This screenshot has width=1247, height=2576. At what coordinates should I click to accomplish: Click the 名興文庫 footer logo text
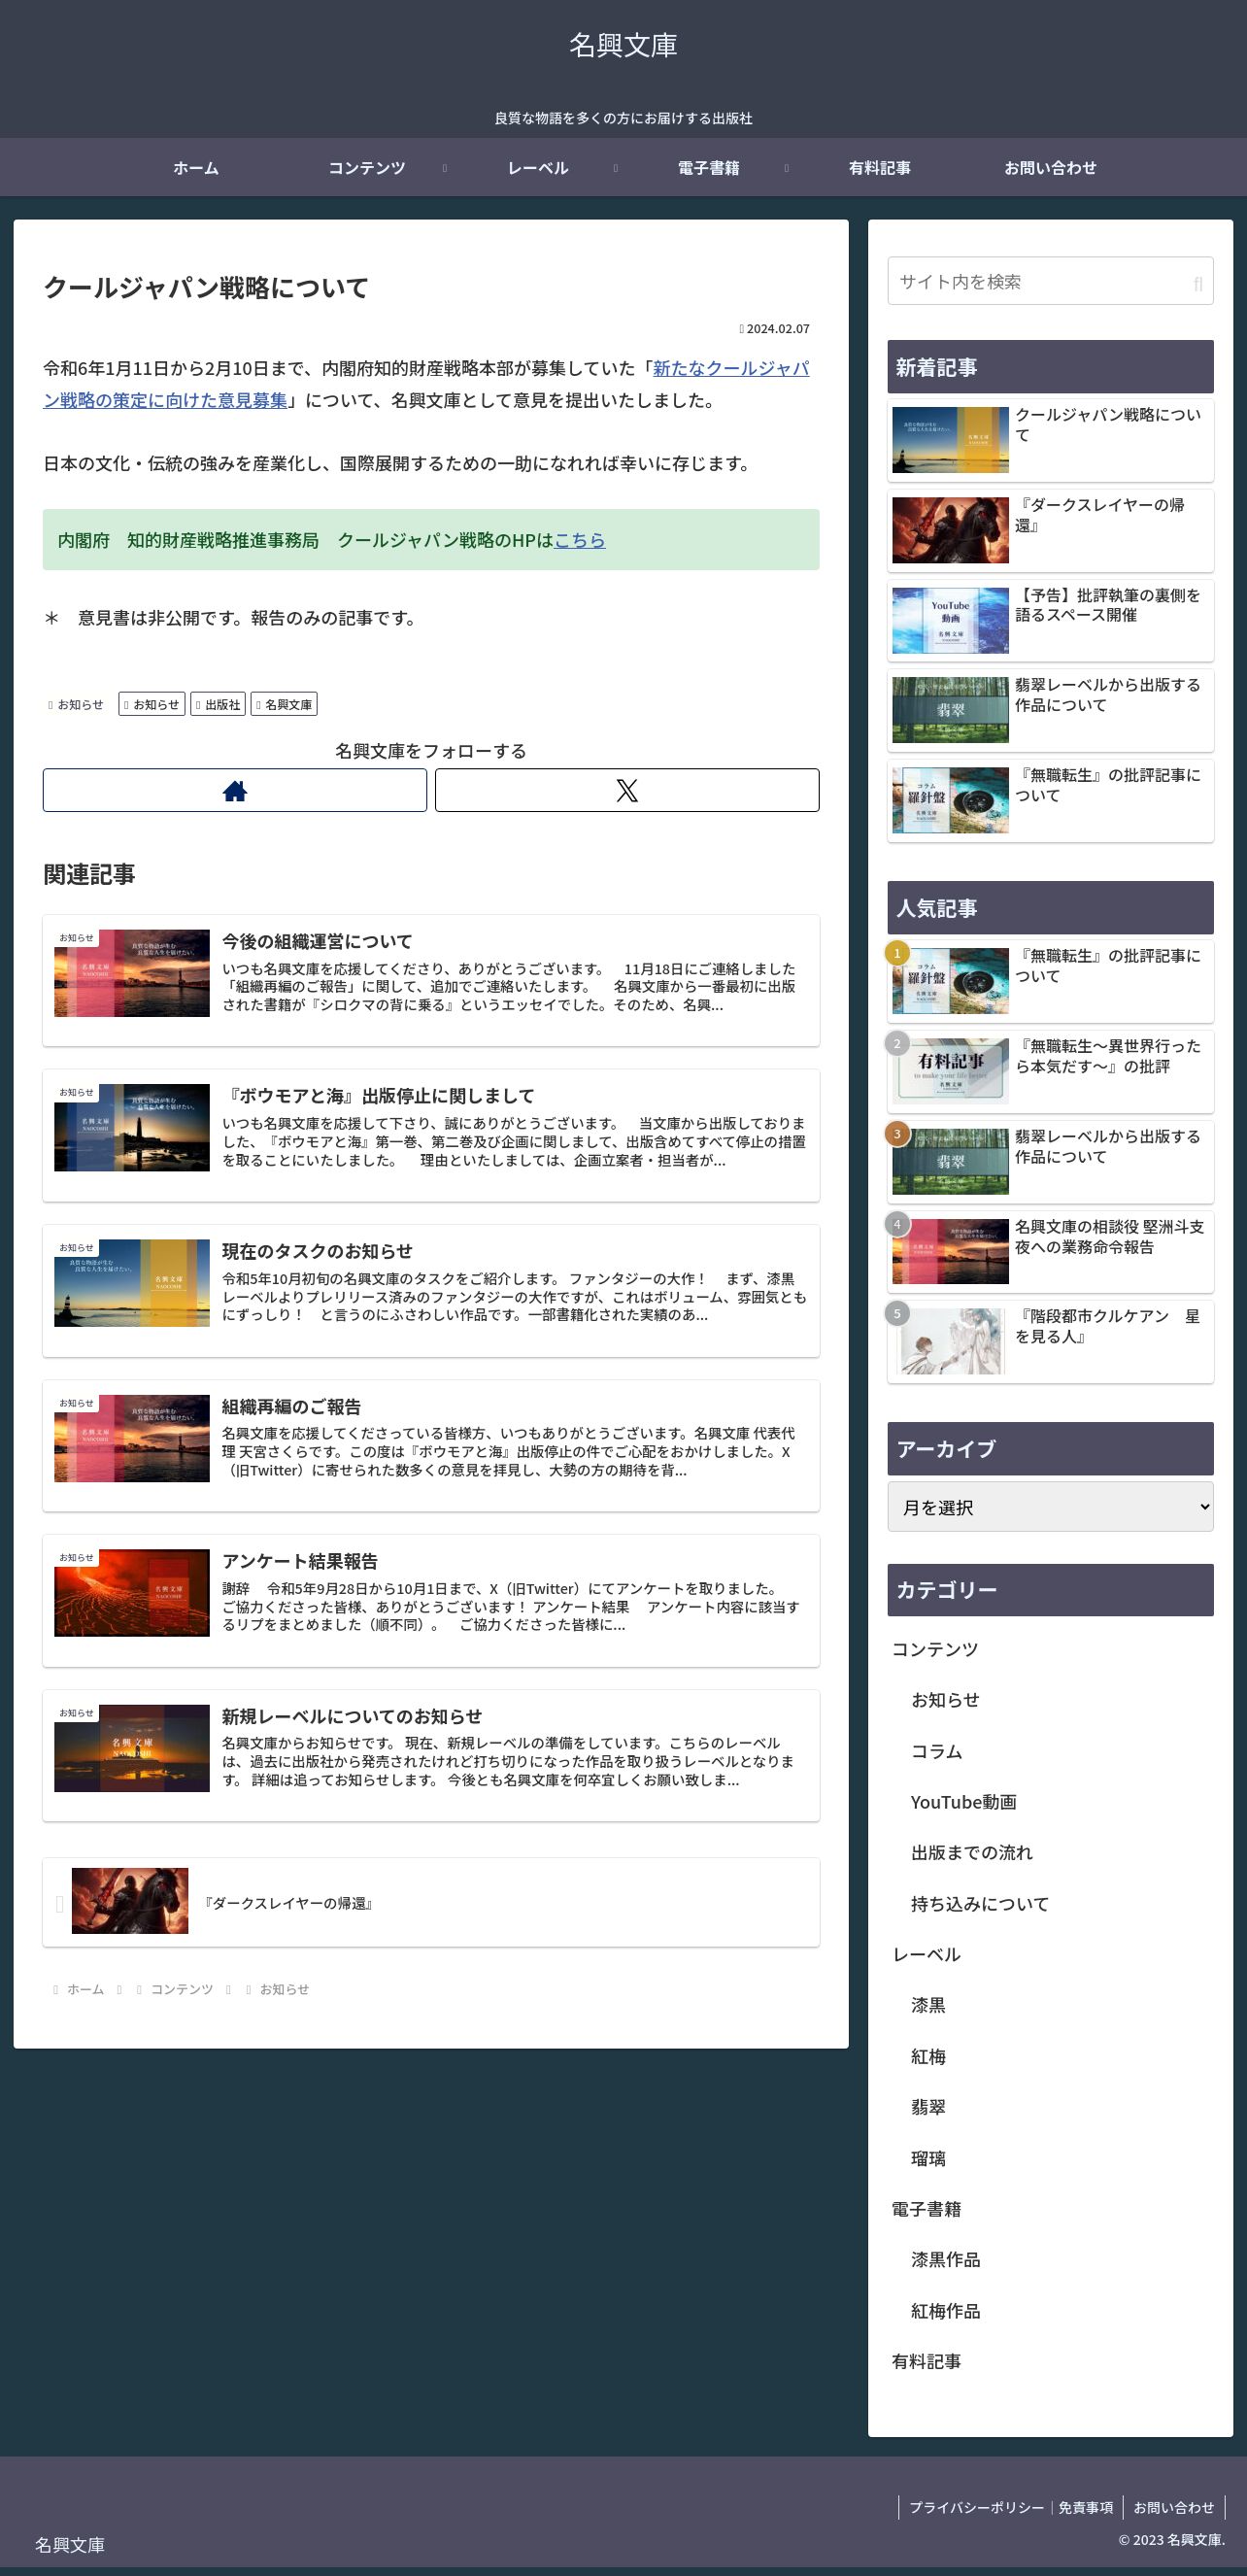(70, 2545)
